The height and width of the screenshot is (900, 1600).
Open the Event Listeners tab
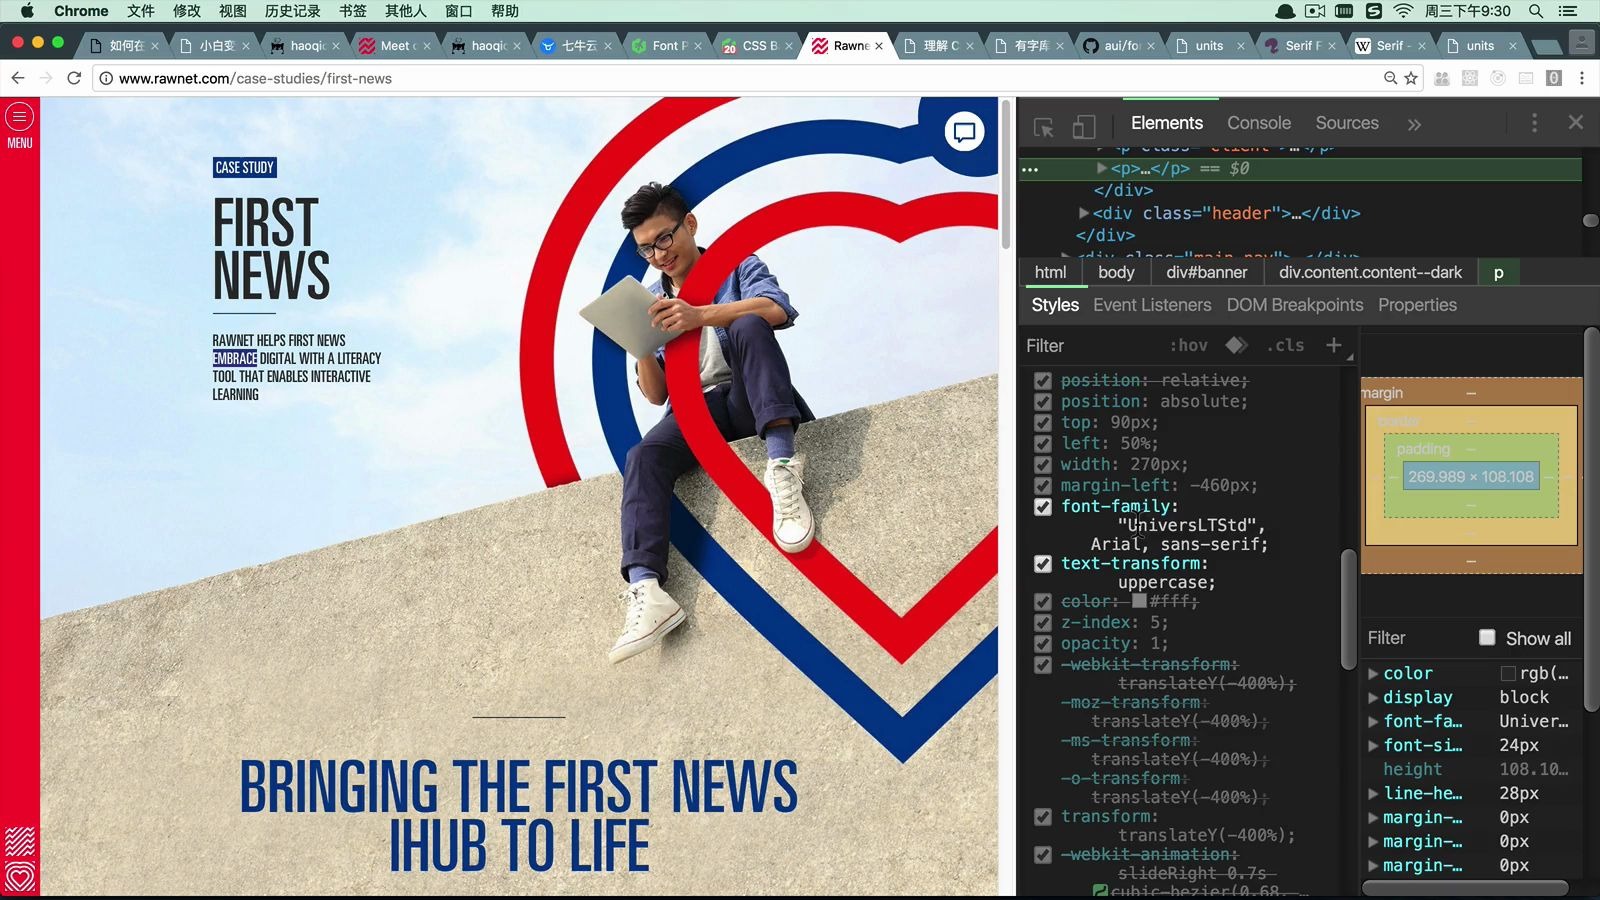pyautogui.click(x=1152, y=305)
